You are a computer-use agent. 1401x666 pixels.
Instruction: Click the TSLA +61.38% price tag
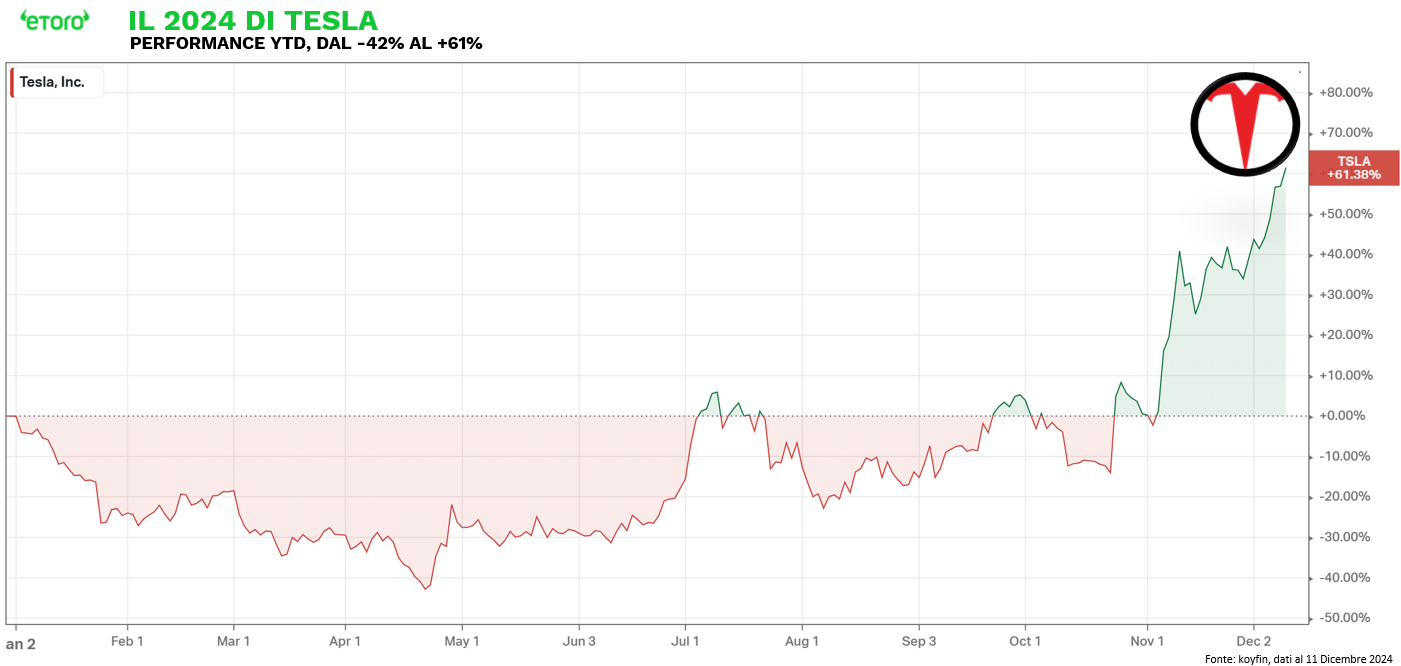[x=1354, y=167]
